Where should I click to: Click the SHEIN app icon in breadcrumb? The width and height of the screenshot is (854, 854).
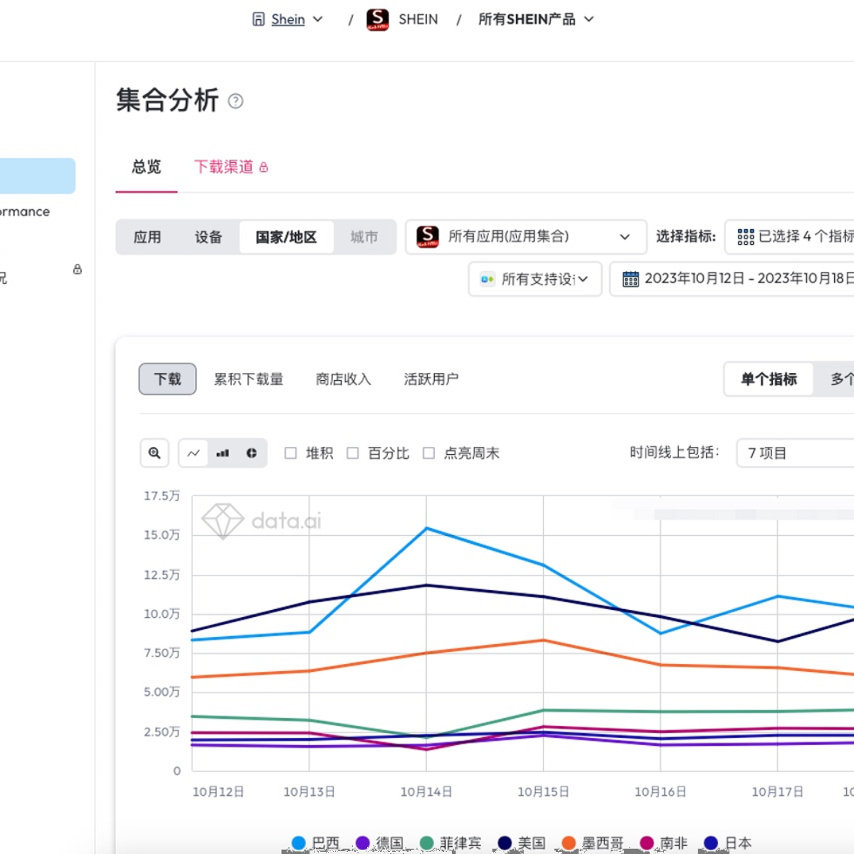point(377,19)
